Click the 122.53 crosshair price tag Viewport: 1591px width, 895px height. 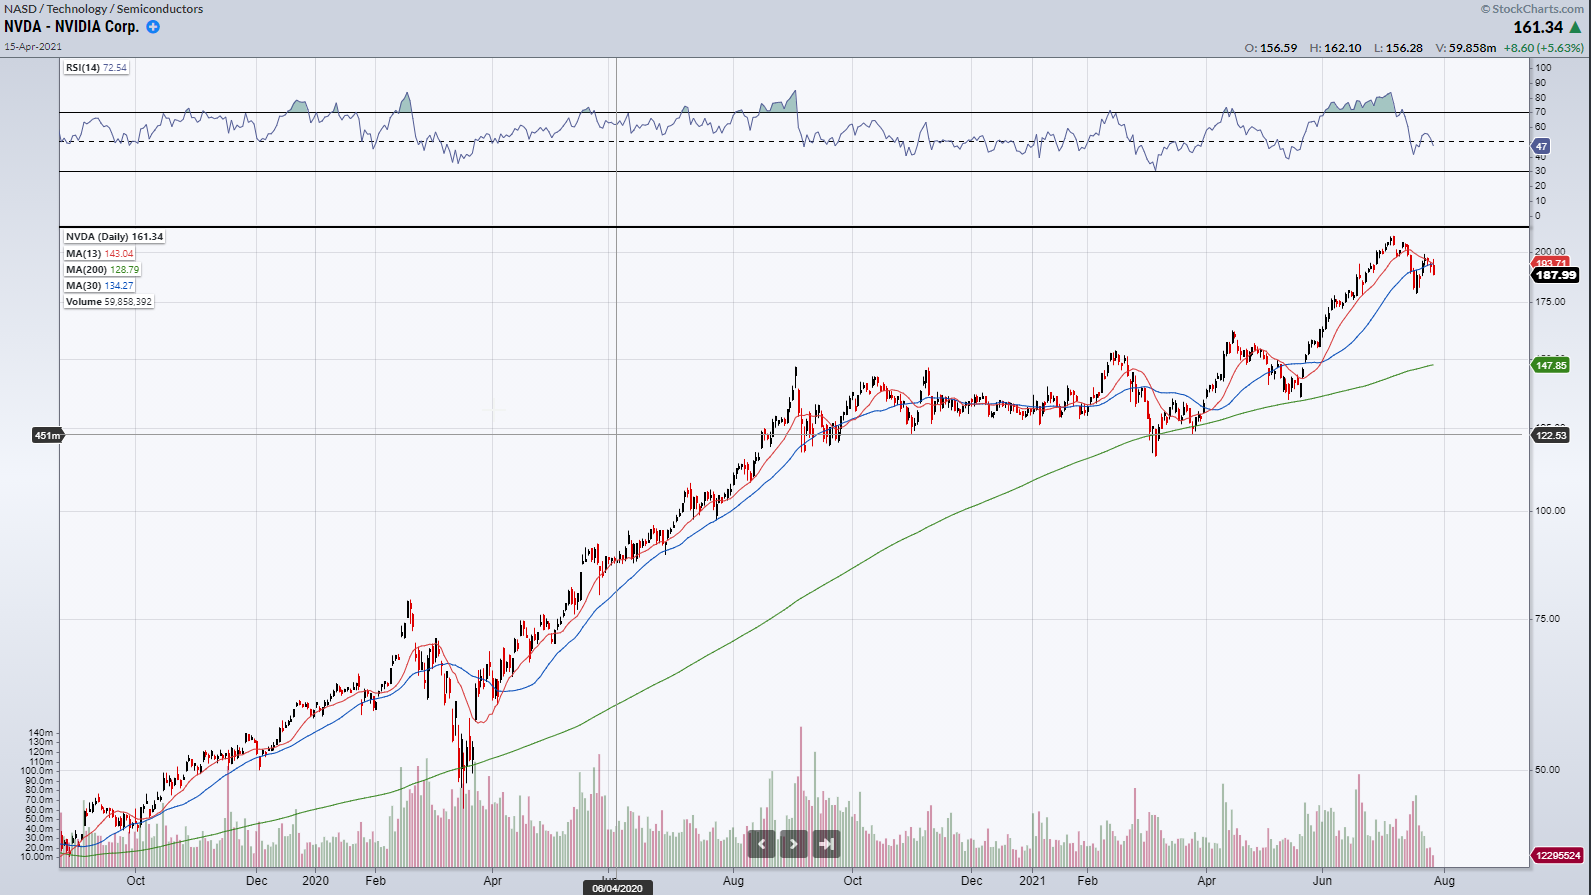click(1551, 435)
